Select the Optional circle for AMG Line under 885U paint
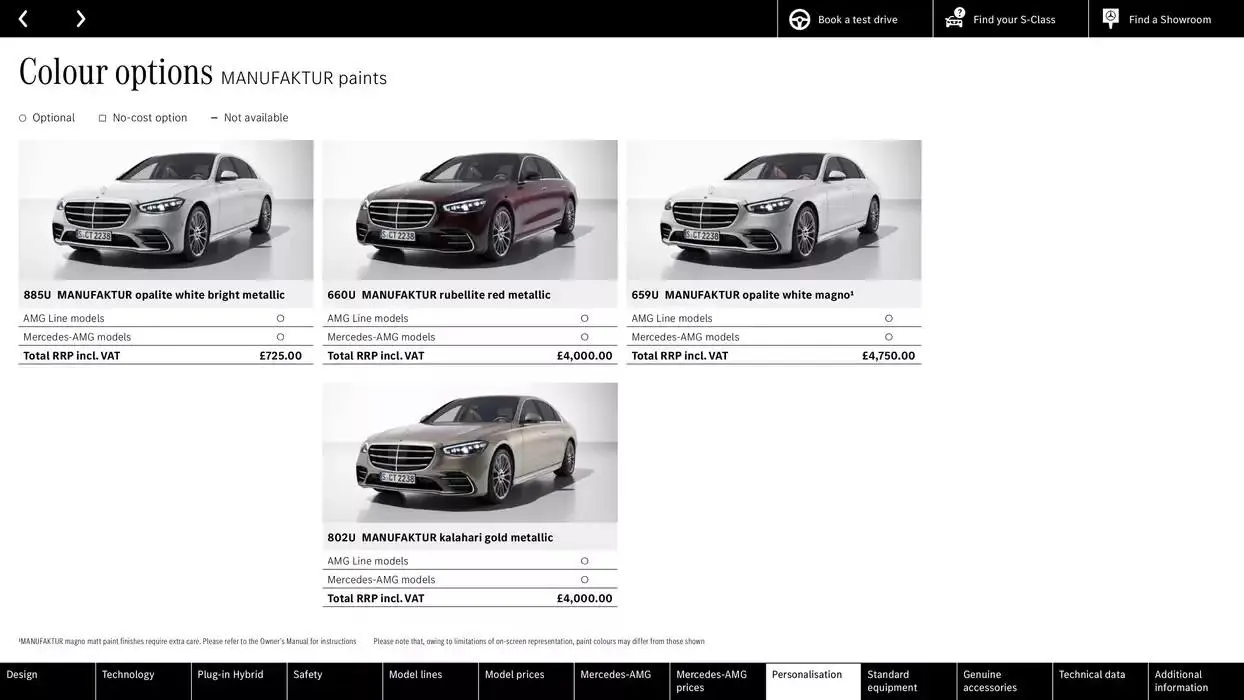The height and width of the screenshot is (700, 1244). coord(278,316)
